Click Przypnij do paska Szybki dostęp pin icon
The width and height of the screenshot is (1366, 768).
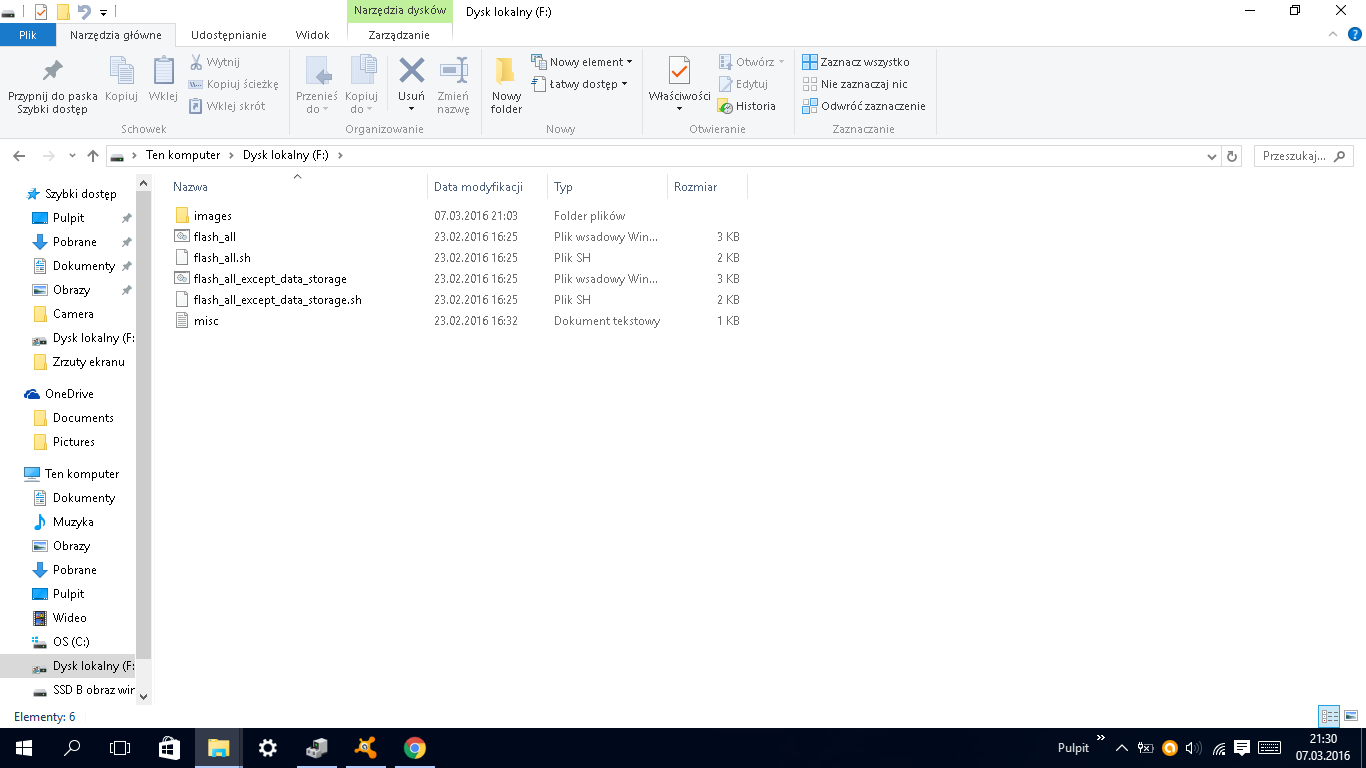pyautogui.click(x=52, y=72)
